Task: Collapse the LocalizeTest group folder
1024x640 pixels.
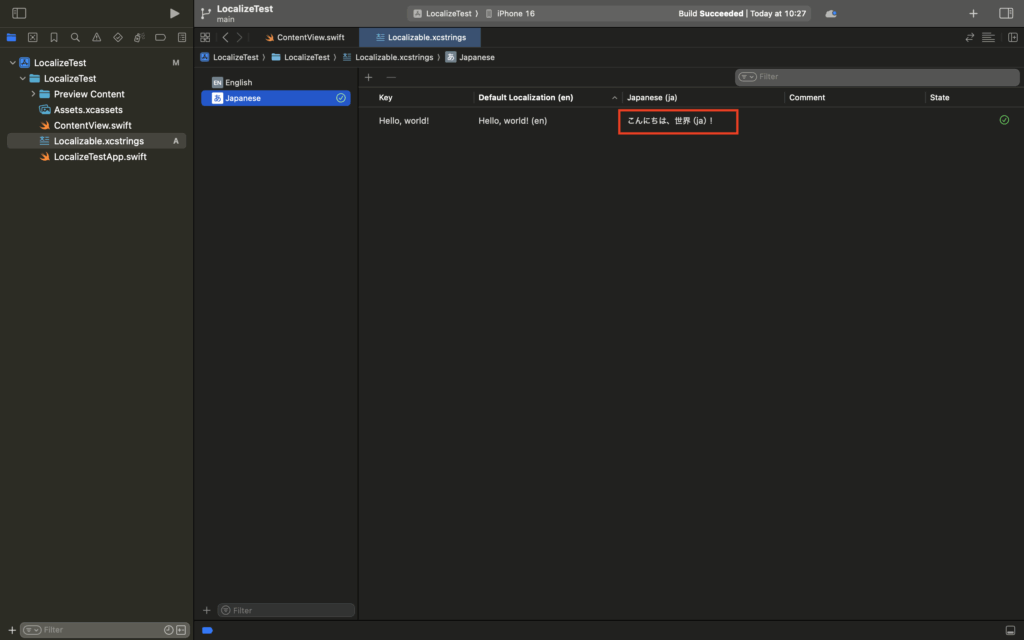Action: click(23, 78)
